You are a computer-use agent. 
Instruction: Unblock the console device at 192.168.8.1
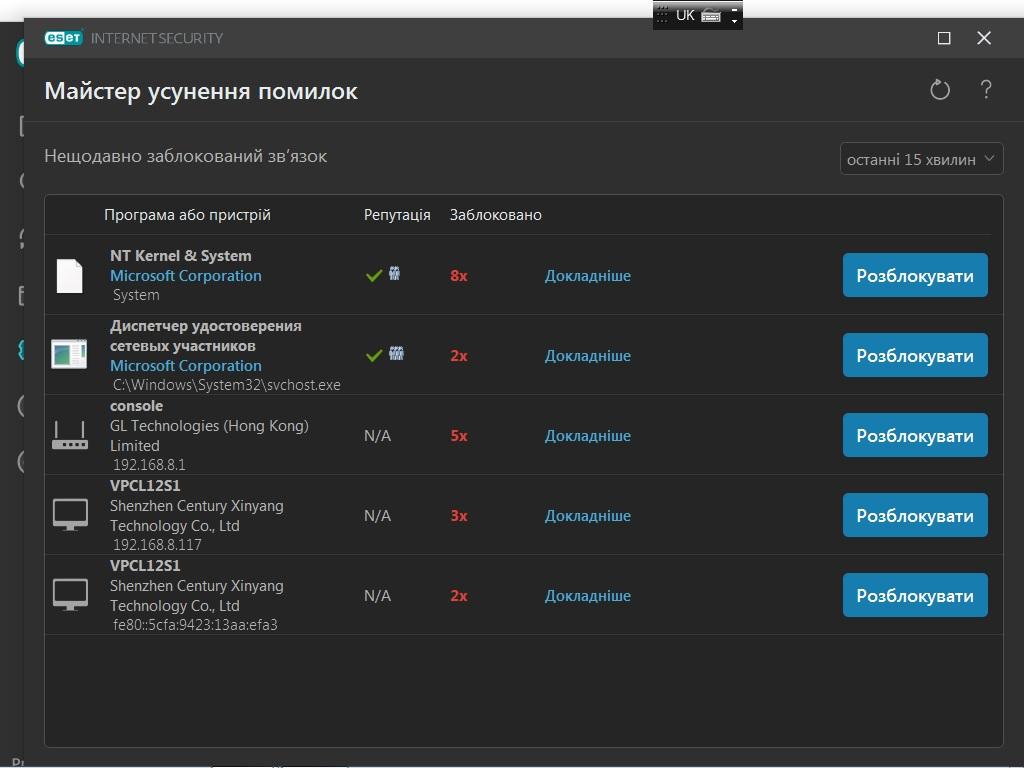coord(914,435)
